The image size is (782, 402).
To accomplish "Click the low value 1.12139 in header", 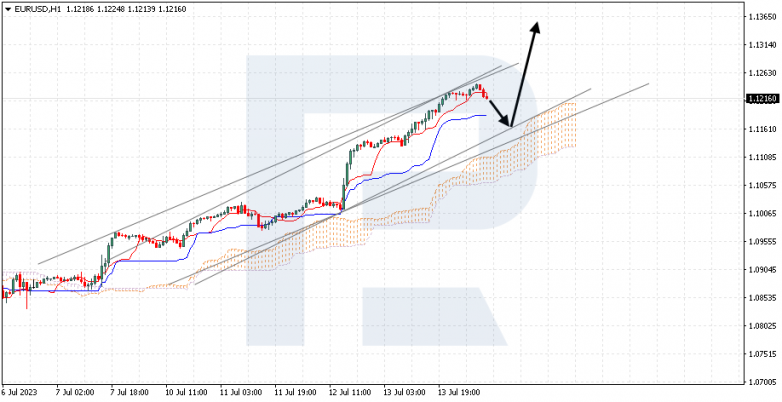I will 140,9.
